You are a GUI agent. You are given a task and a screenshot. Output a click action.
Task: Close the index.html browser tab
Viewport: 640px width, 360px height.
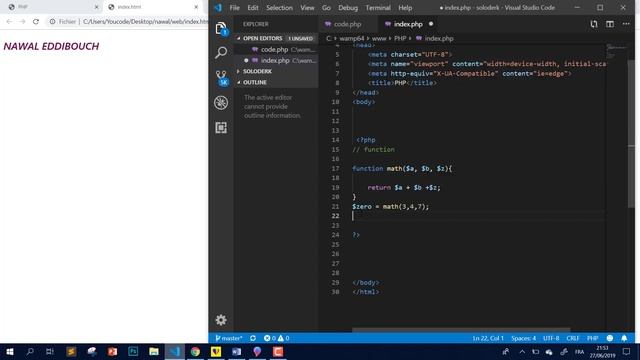tap(196, 7)
